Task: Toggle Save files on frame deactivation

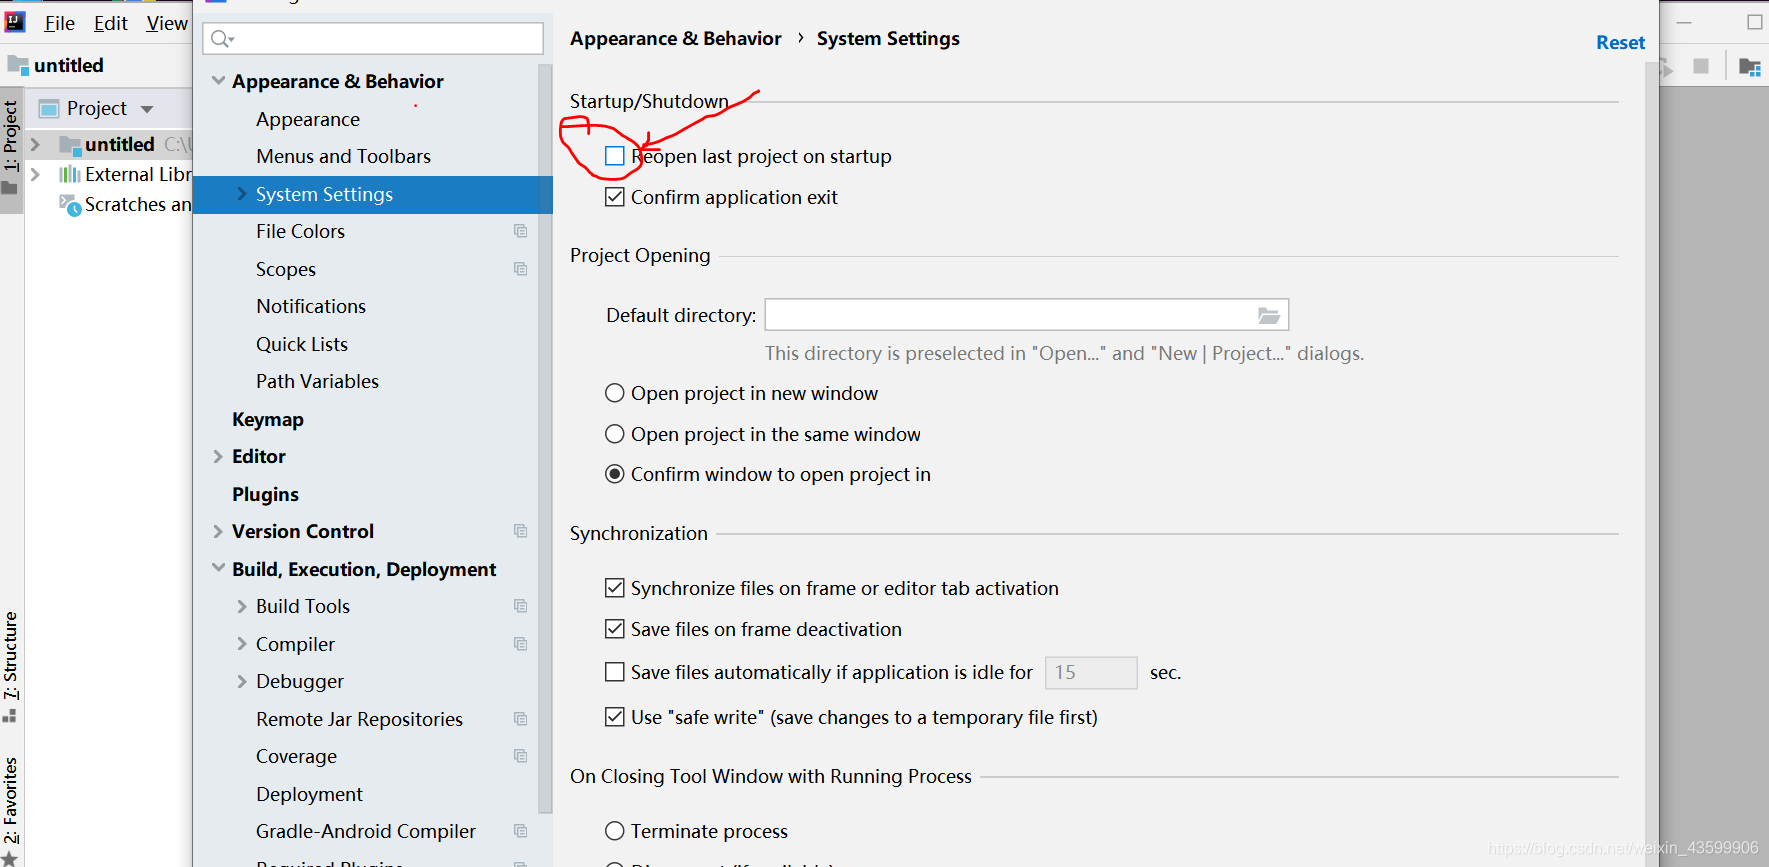Action: (x=615, y=629)
